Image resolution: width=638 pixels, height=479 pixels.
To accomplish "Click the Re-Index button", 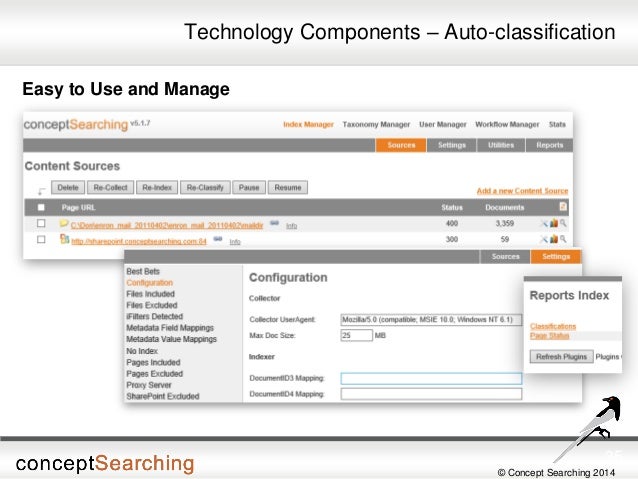I will [x=157, y=188].
